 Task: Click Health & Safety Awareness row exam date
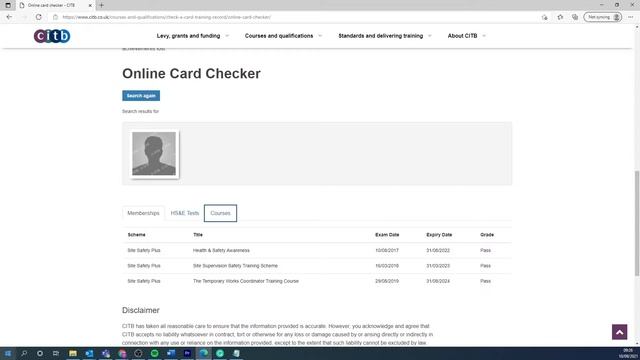point(387,250)
